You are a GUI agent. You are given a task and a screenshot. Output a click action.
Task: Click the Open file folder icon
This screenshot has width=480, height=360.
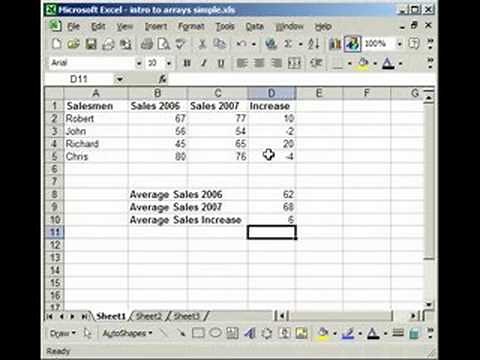point(73,44)
